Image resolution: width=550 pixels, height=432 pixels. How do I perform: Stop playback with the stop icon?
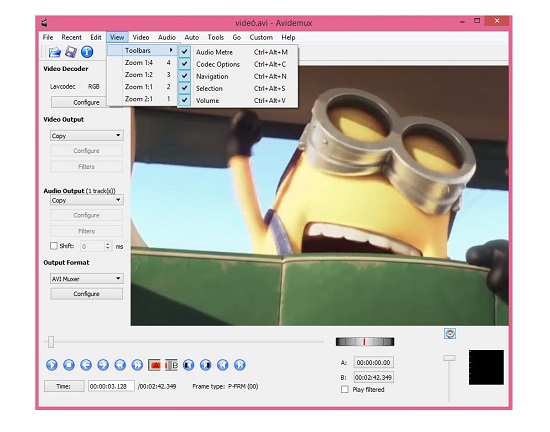69,365
